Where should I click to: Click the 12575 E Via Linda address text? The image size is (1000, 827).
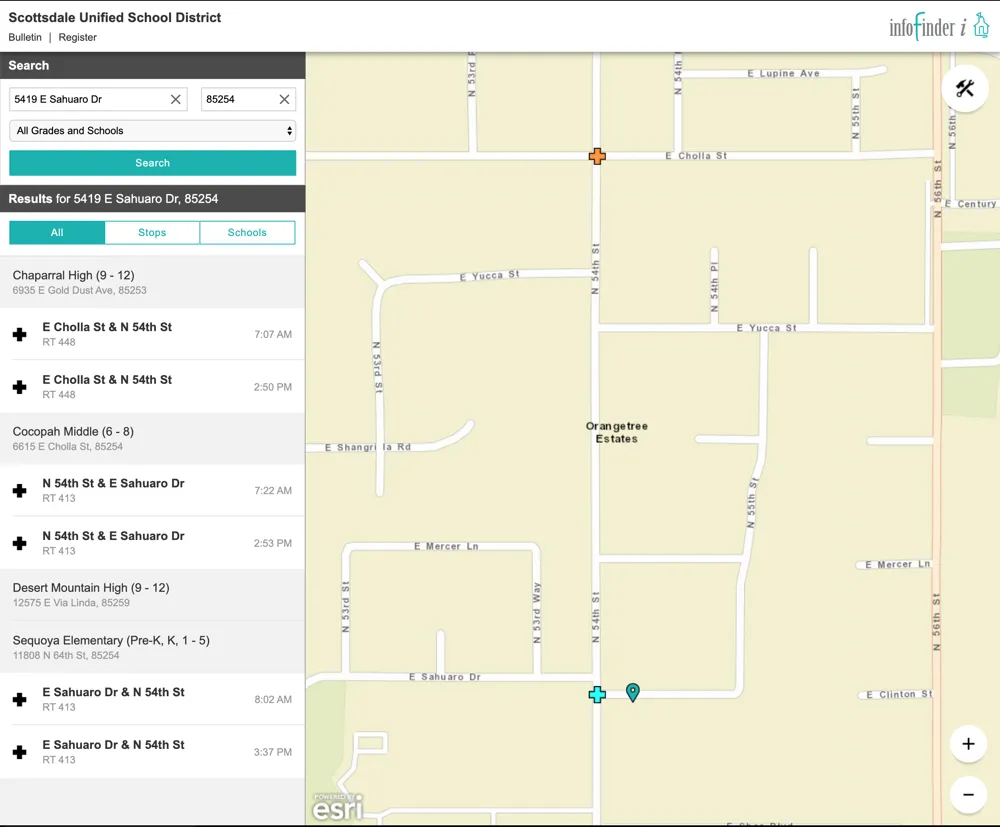point(71,603)
